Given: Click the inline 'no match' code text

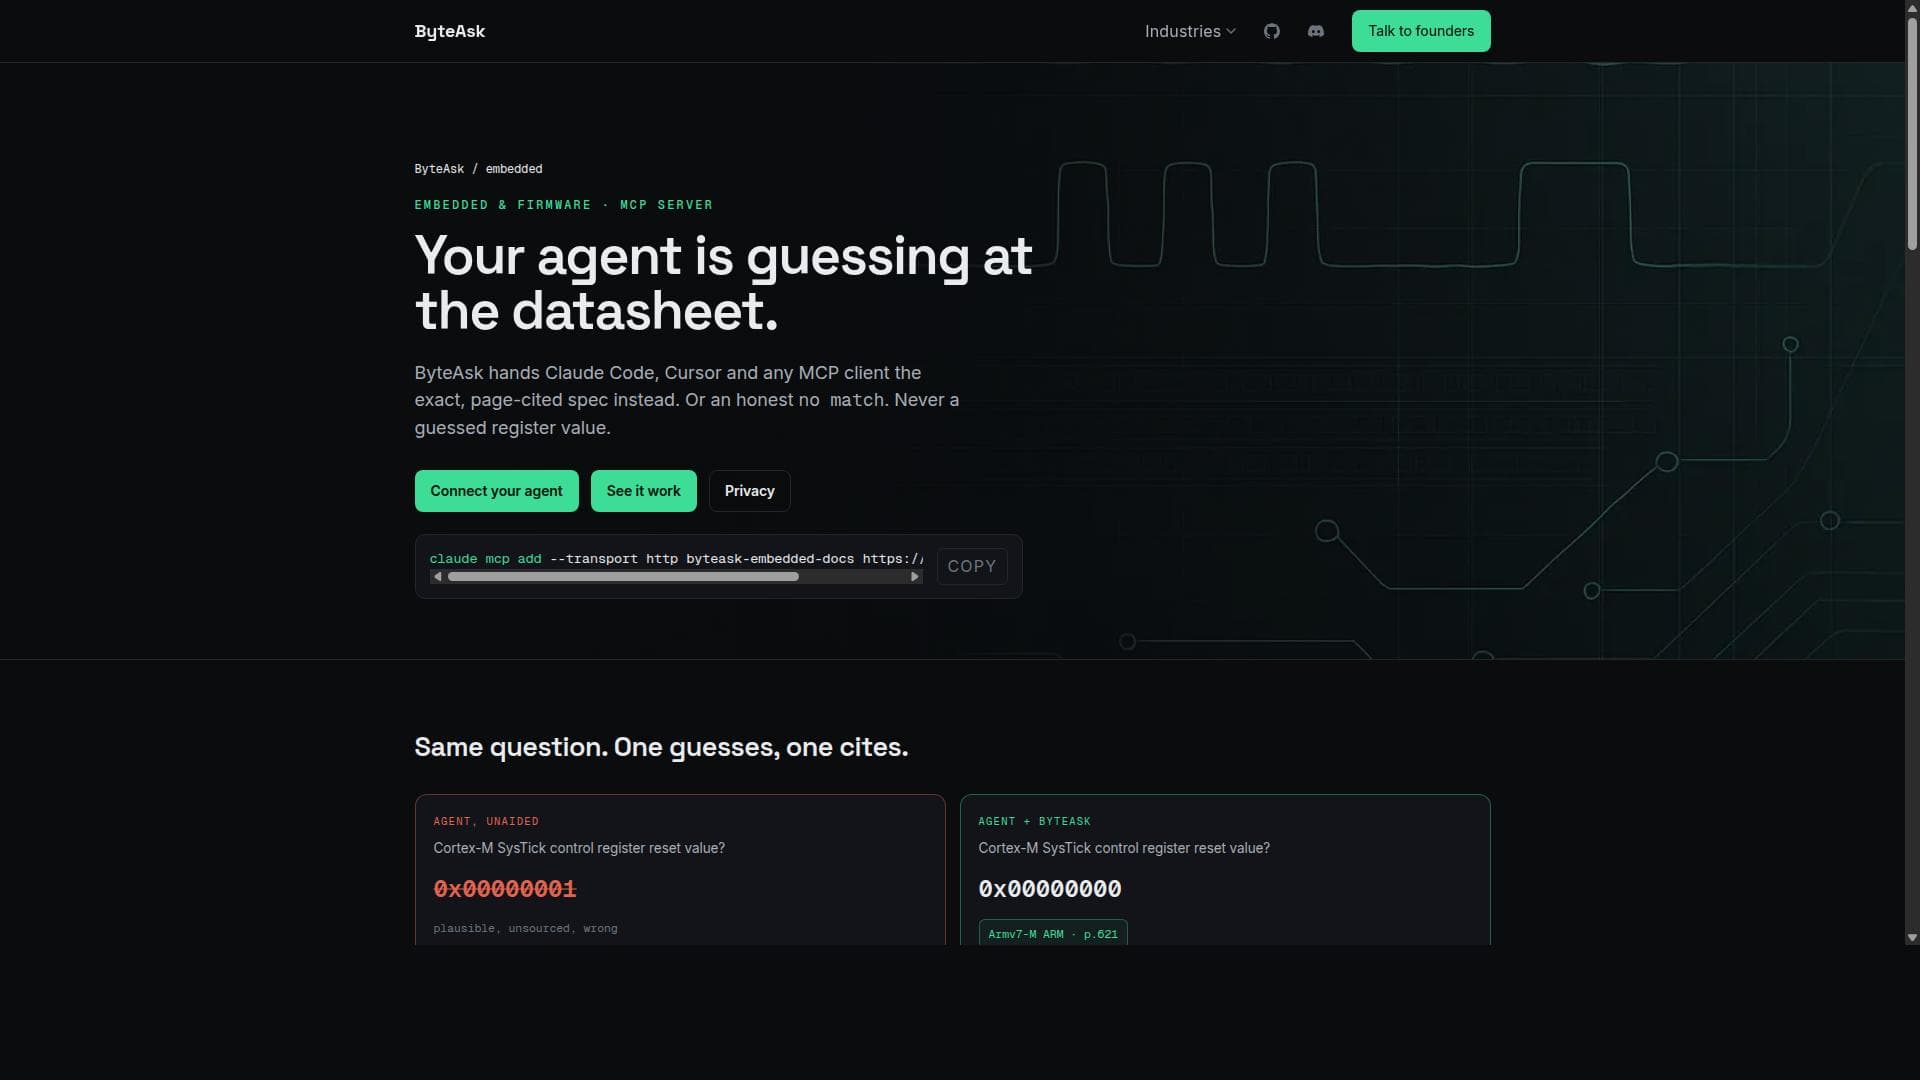Looking at the screenshot, I should pos(842,400).
